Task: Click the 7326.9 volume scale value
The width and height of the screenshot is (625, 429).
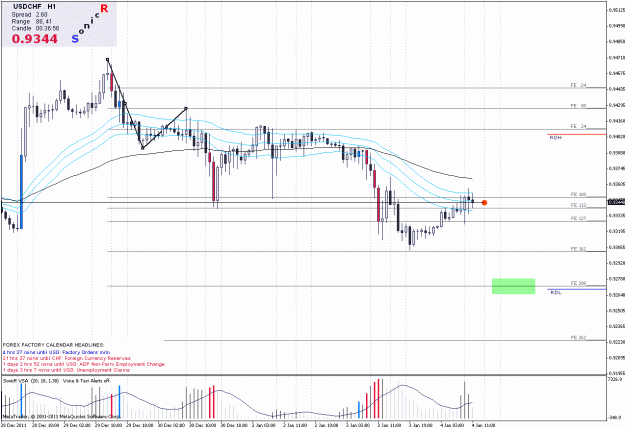Action: click(615, 378)
